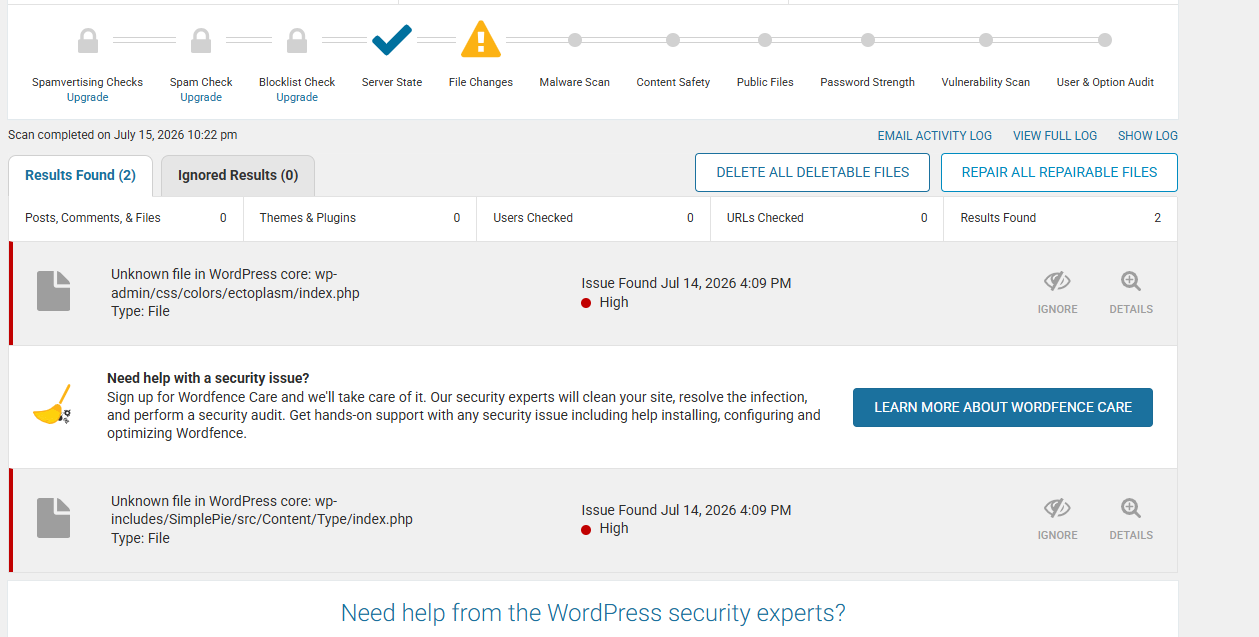Click 'Need help from the WordPress security experts?' heading
The image size is (1259, 637).
(x=593, y=613)
